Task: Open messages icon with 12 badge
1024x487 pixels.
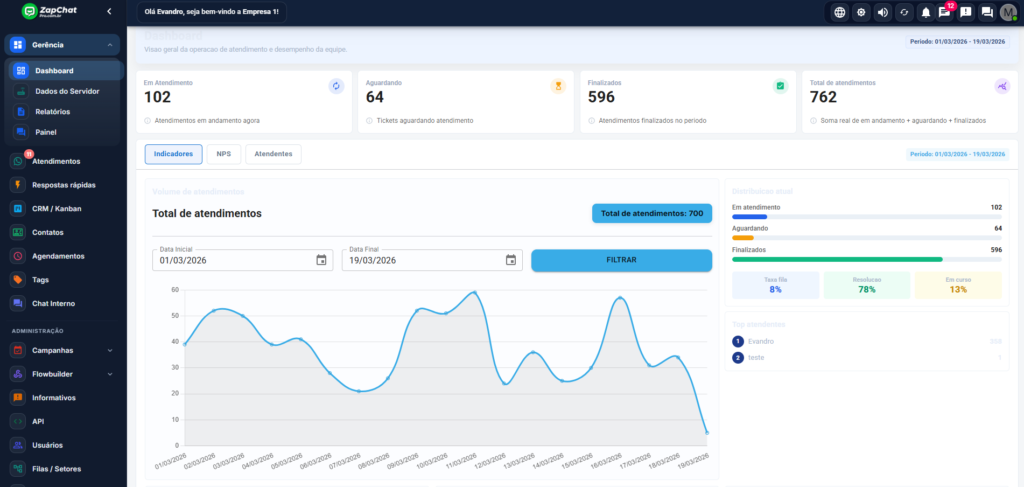Action: pos(944,12)
